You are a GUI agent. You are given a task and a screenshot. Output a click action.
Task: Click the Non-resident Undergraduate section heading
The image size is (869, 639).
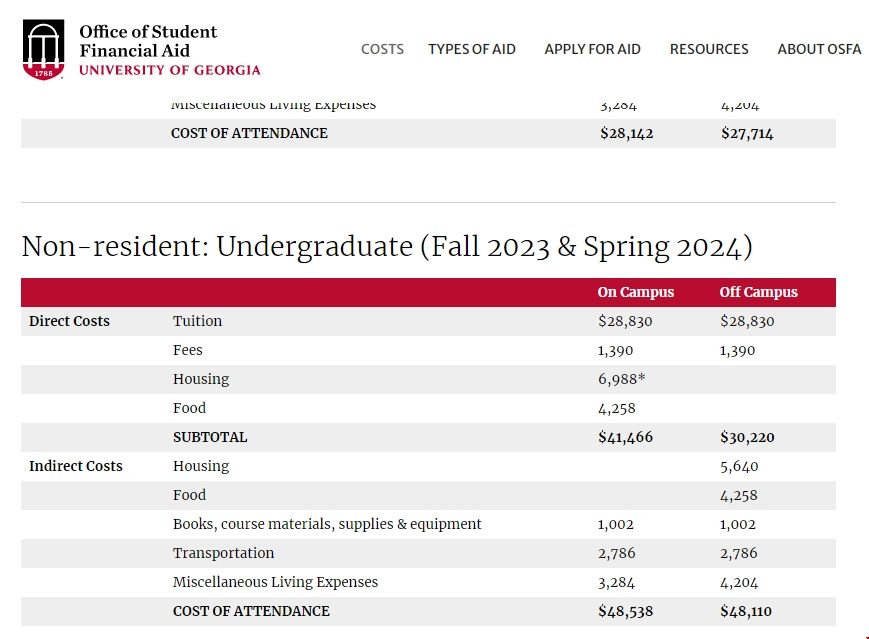pos(386,247)
